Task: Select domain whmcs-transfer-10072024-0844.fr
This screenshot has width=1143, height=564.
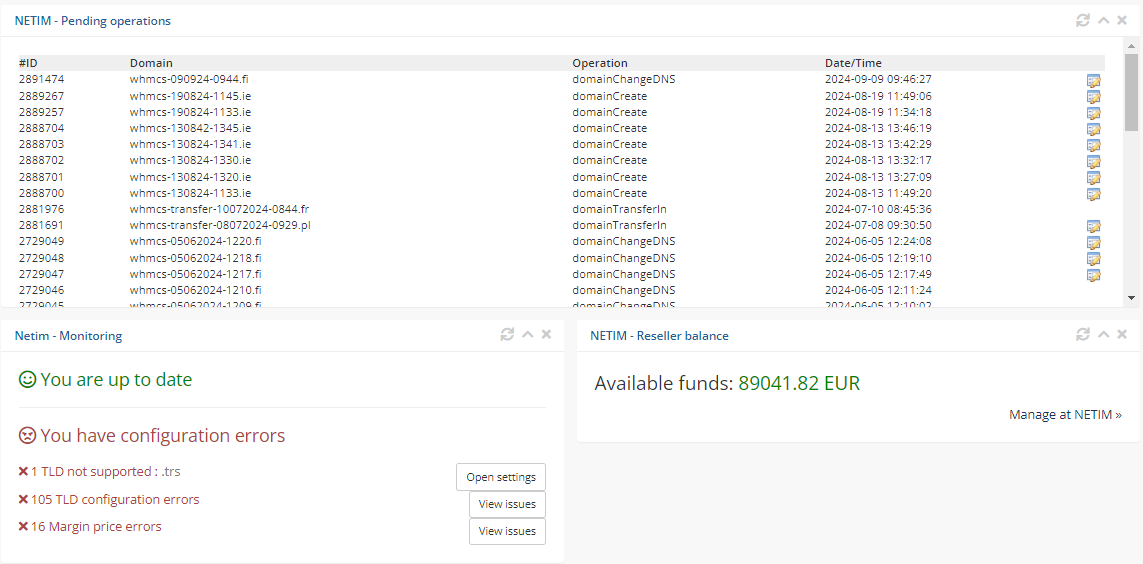Action: pyautogui.click(x=219, y=209)
